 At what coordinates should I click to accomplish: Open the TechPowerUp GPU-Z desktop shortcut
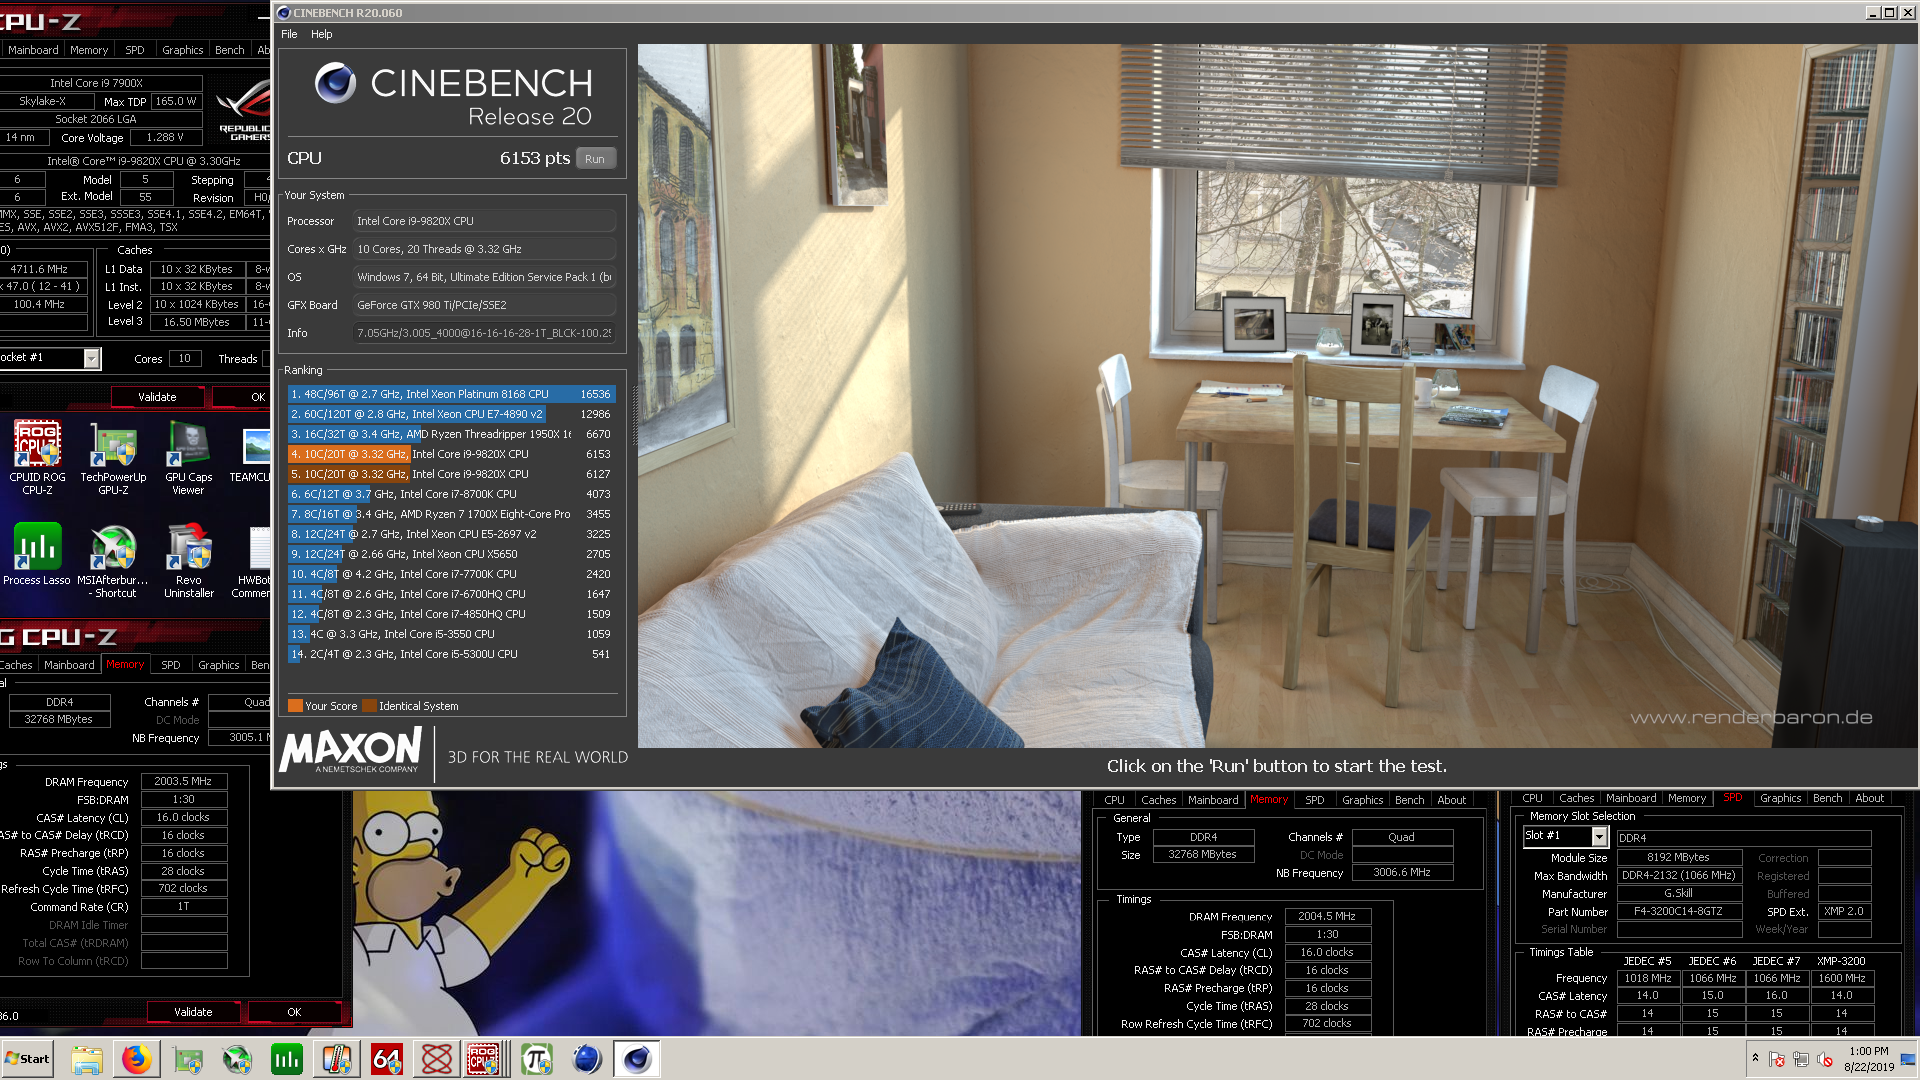[113, 457]
